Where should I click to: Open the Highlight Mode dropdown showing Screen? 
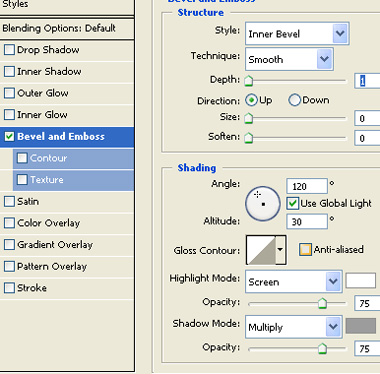(x=293, y=282)
